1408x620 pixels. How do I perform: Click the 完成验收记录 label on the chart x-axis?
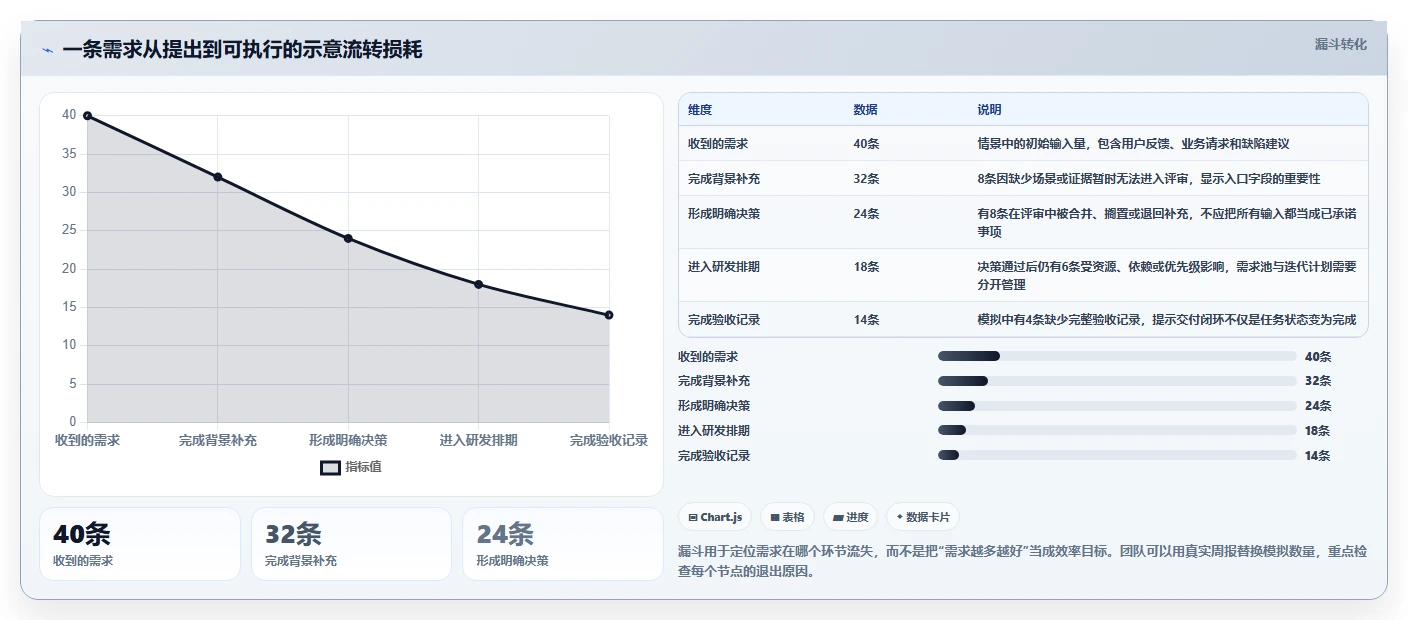tap(609, 440)
